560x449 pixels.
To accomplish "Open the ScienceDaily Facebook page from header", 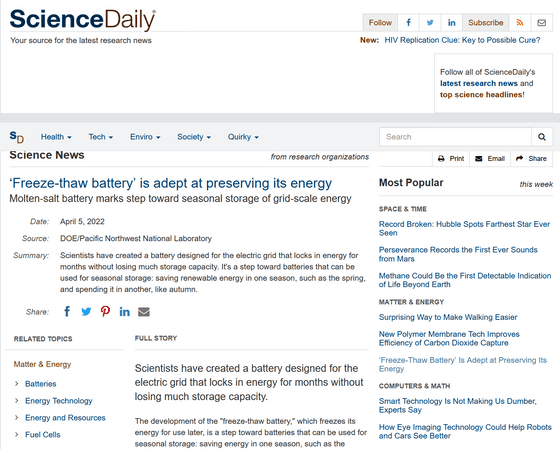I will point(408,23).
